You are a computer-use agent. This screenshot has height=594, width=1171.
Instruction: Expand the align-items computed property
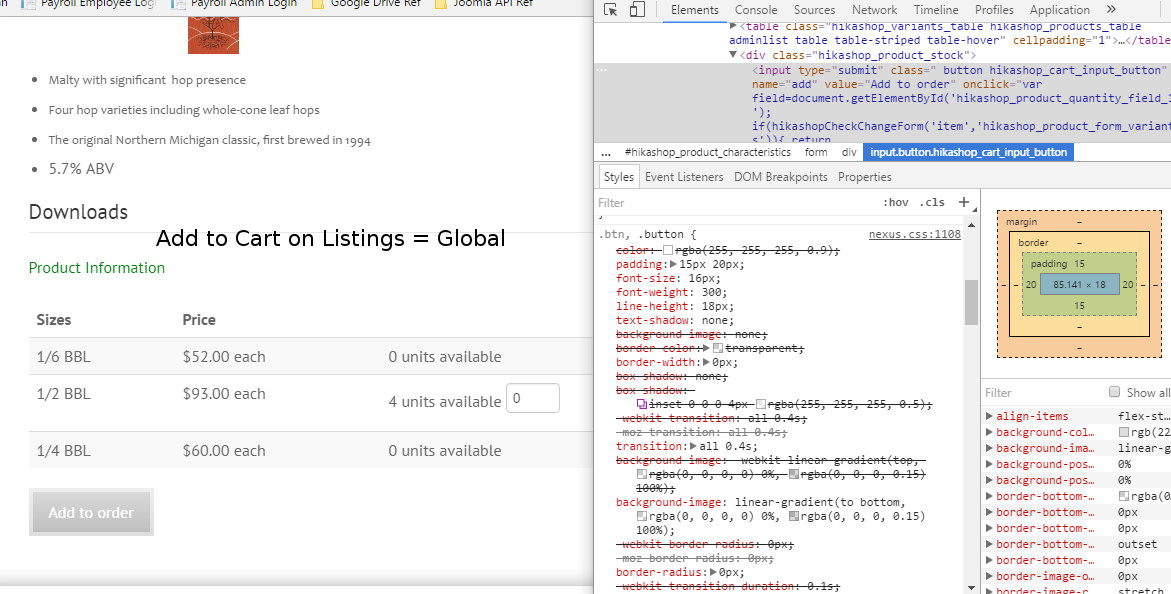click(x=989, y=416)
